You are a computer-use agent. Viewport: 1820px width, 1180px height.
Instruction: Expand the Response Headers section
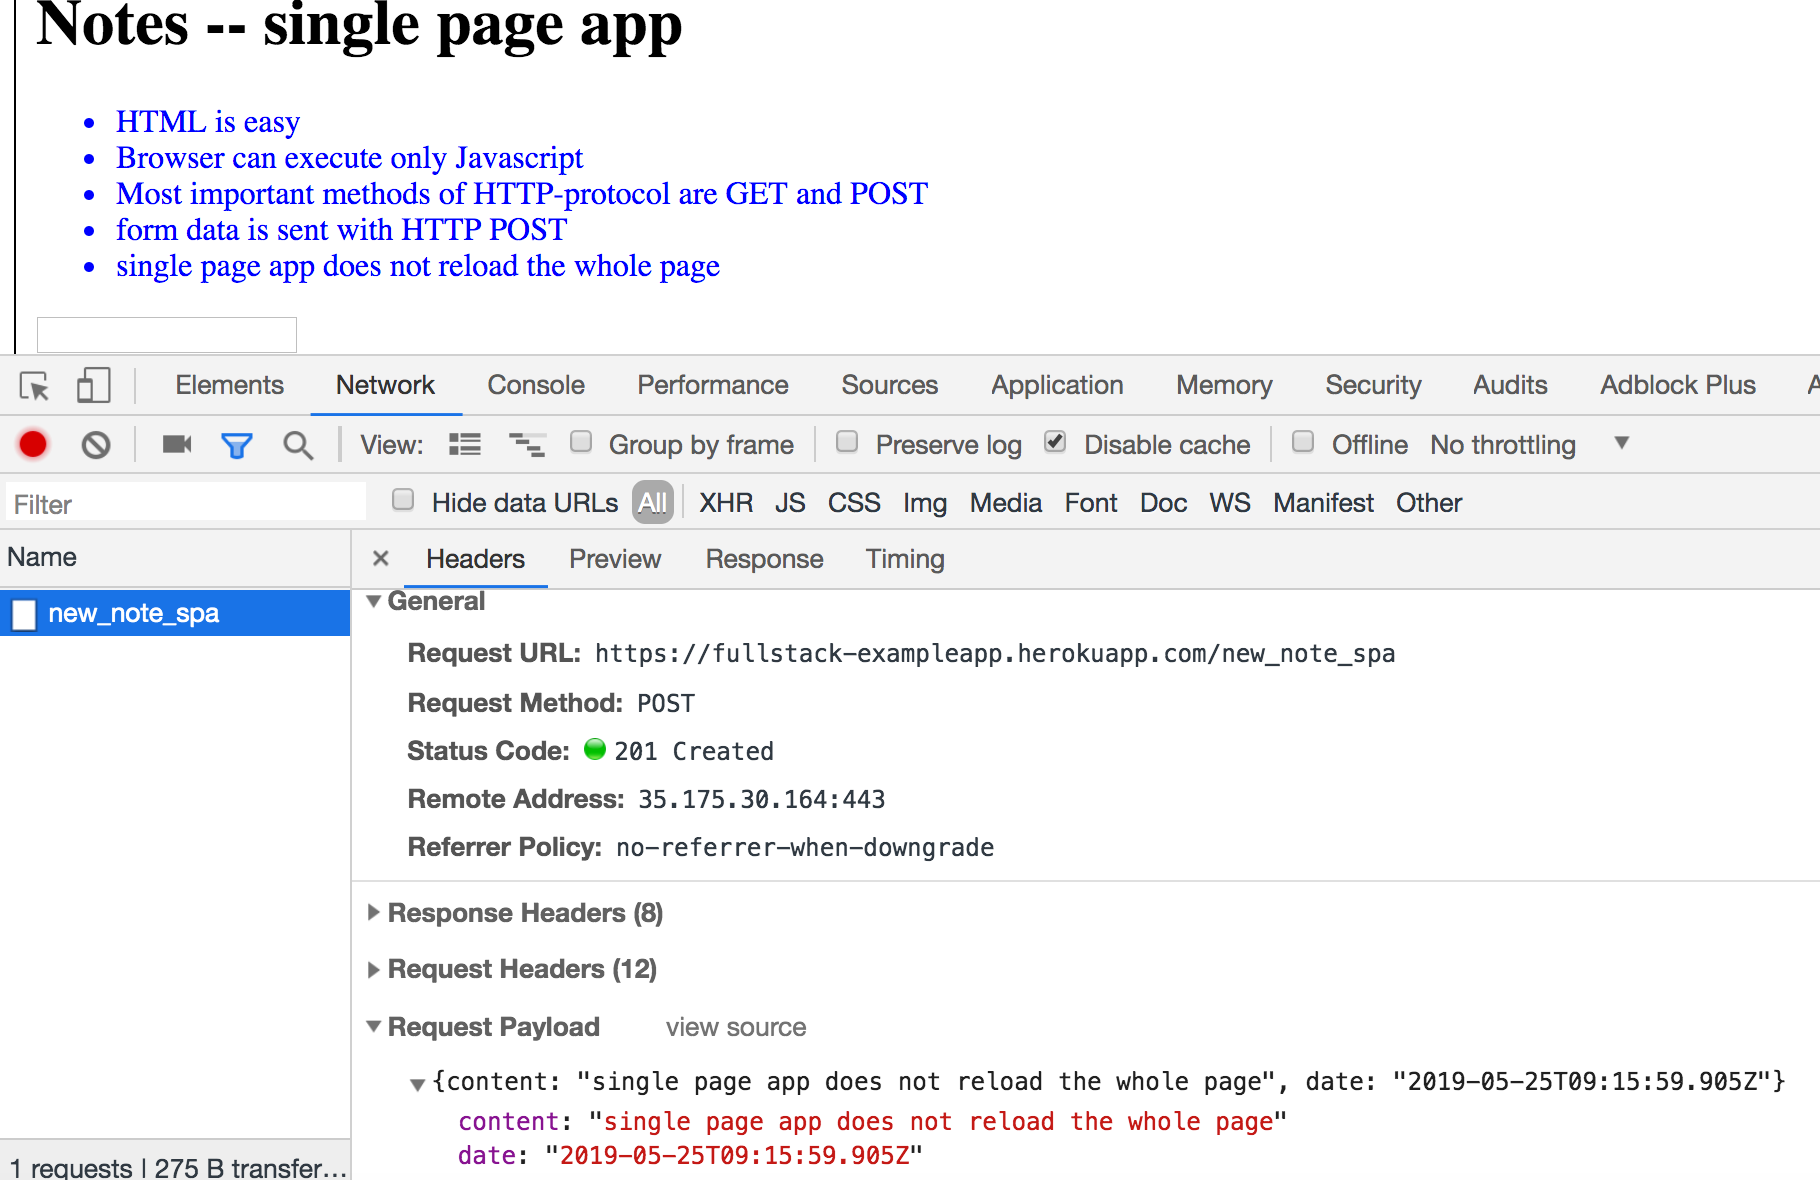525,913
